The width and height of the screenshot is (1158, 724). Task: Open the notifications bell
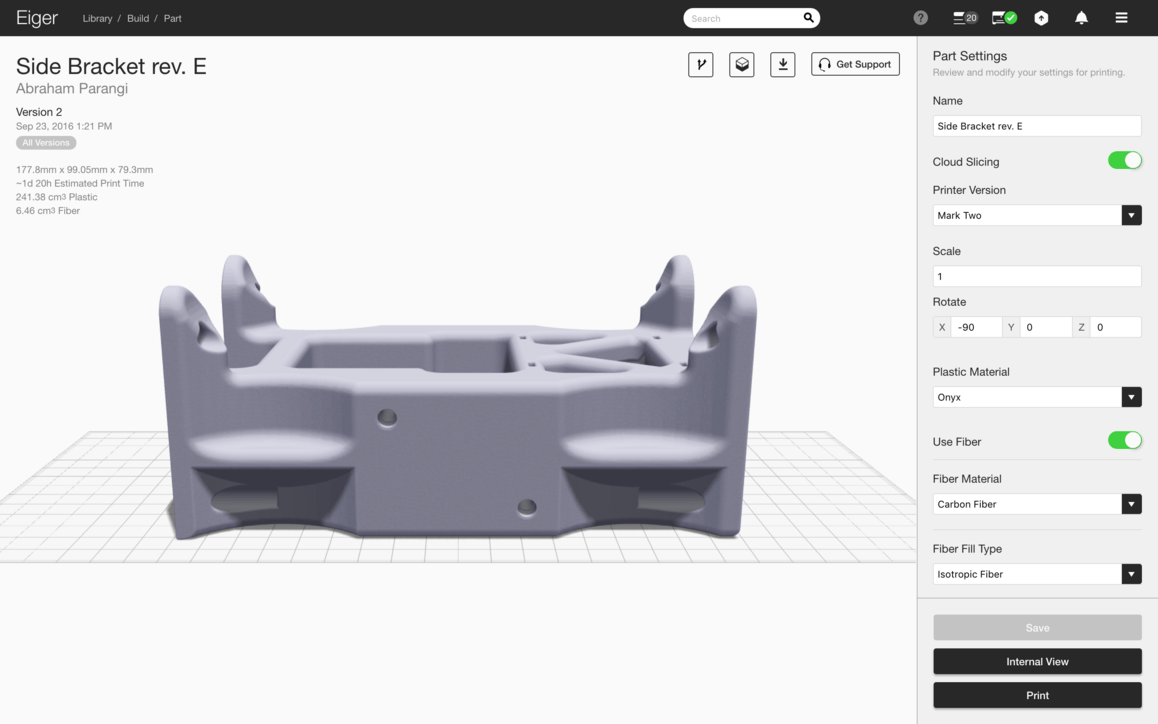click(x=1081, y=18)
